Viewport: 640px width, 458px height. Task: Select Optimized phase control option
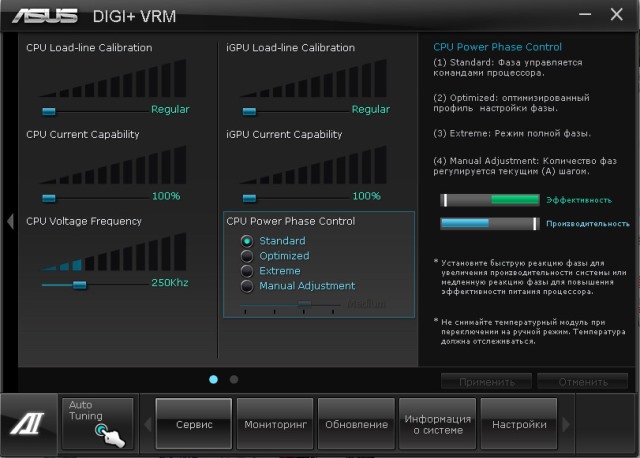click(x=247, y=256)
